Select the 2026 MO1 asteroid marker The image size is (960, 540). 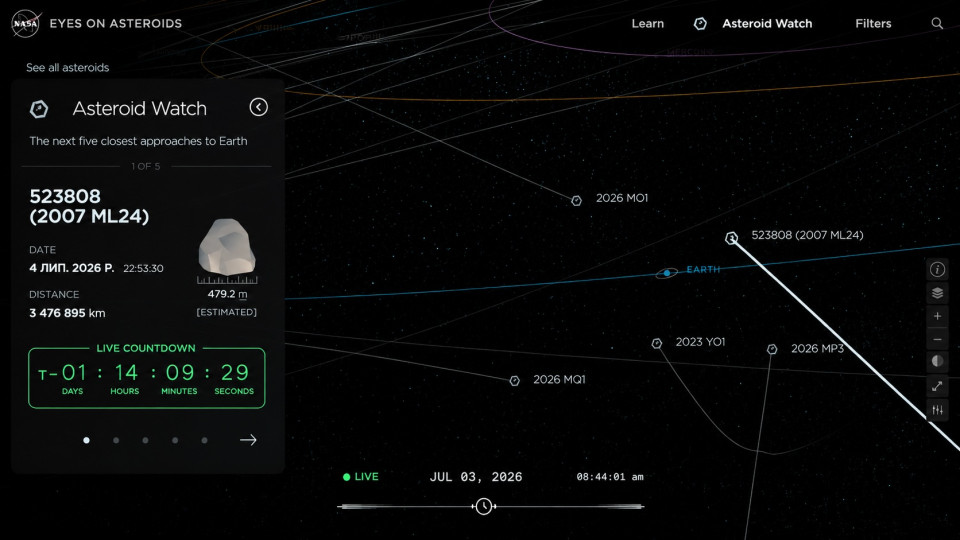coord(576,200)
